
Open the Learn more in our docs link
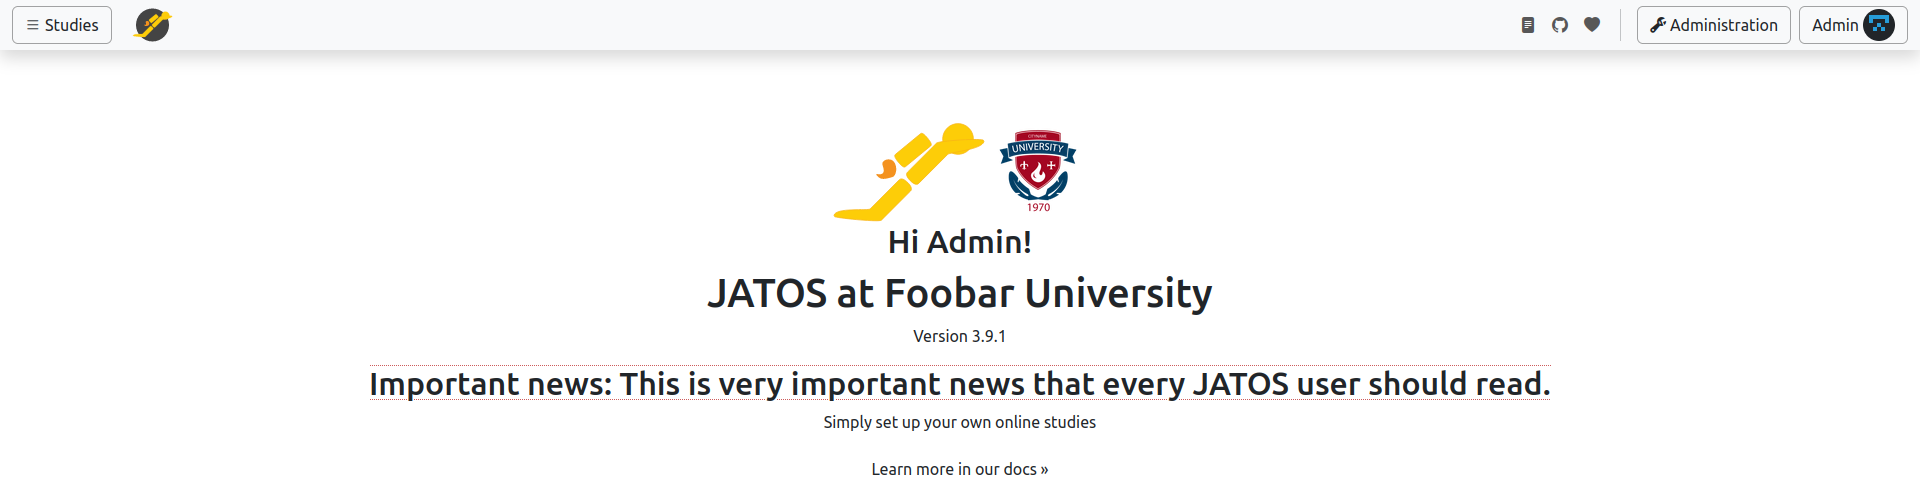[960, 469]
